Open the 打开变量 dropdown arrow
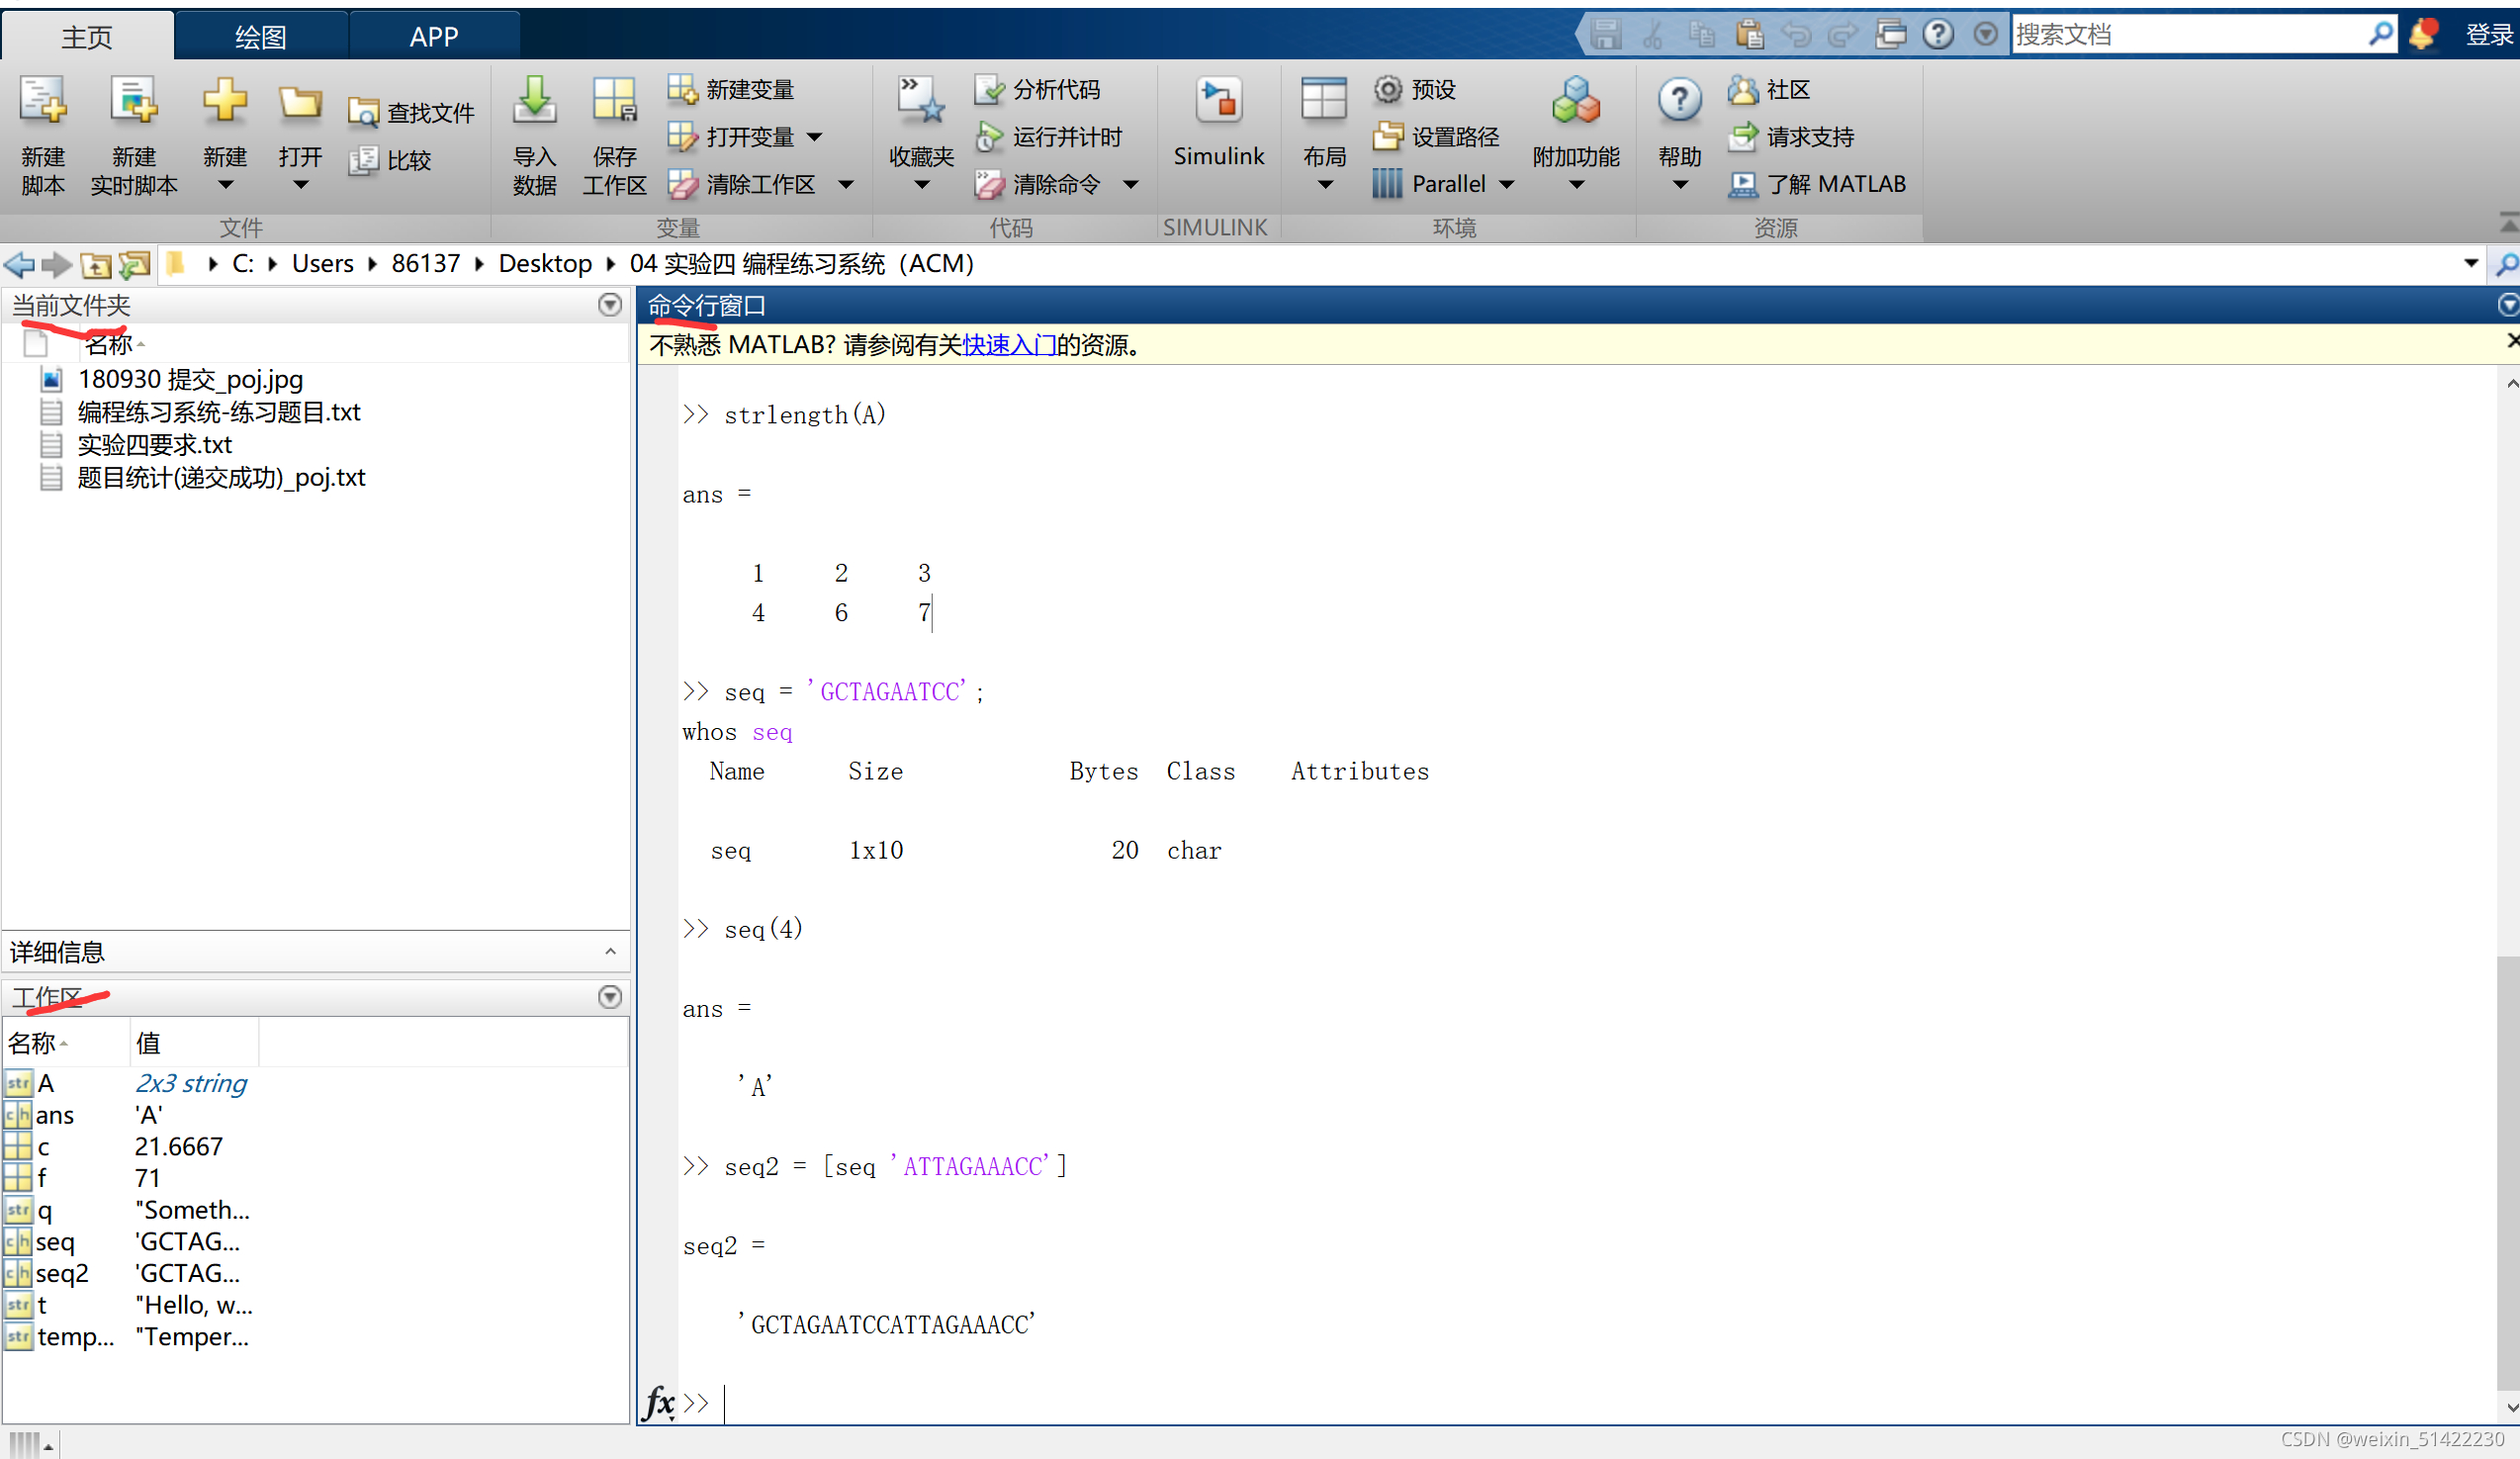2520x1459 pixels. click(814, 137)
